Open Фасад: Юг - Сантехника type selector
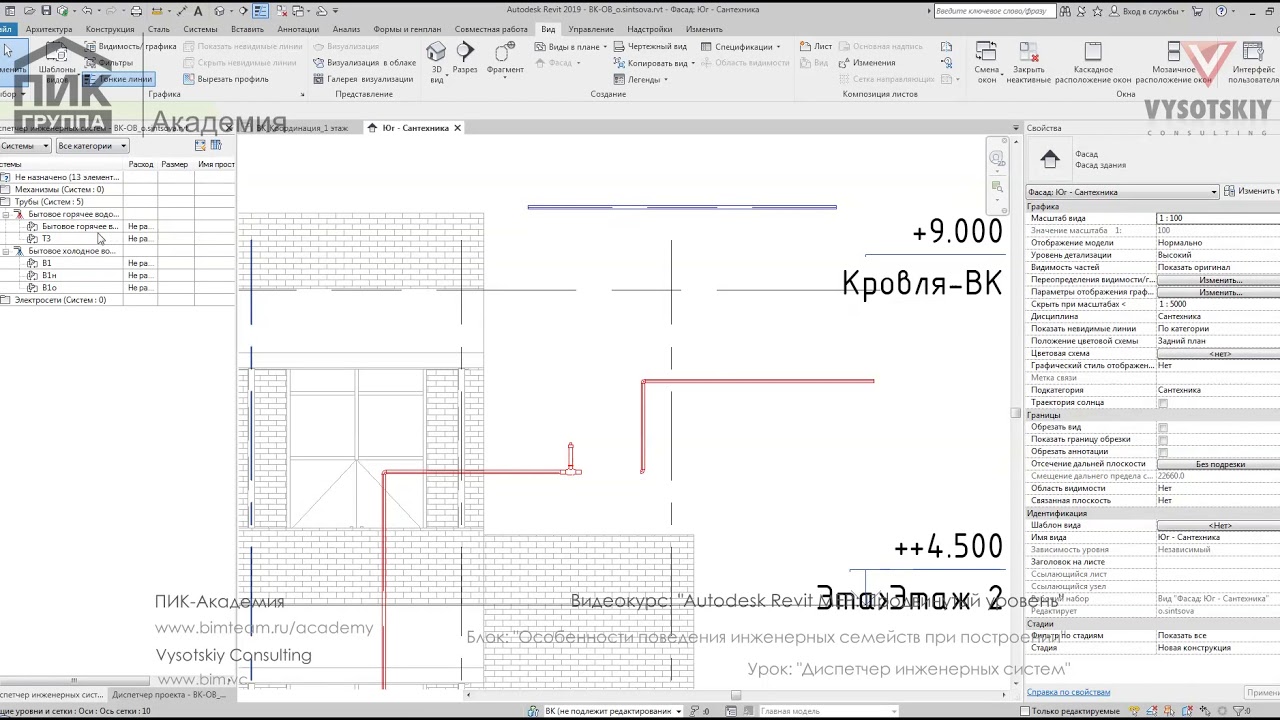 (x=1122, y=192)
